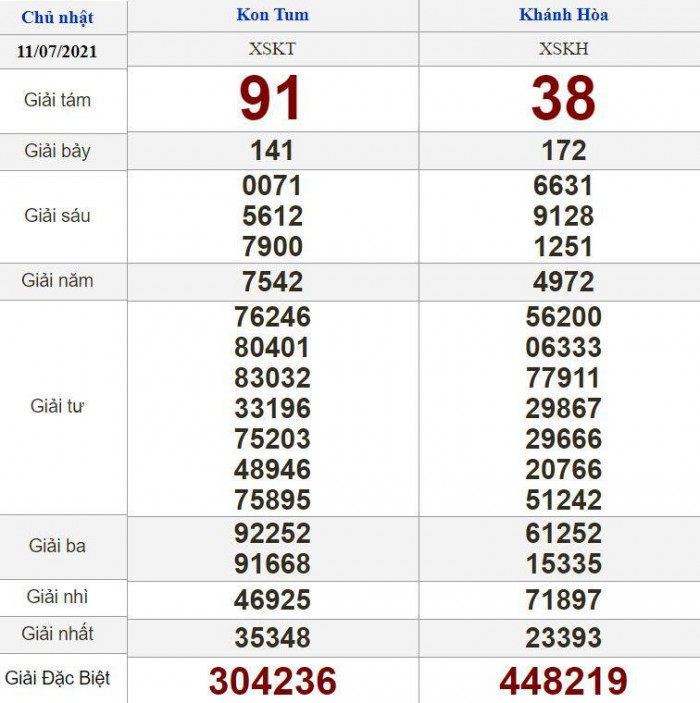The width and height of the screenshot is (700, 703).
Task: Click Khánh Hòa Giải ba number 61252
Action: (563, 533)
